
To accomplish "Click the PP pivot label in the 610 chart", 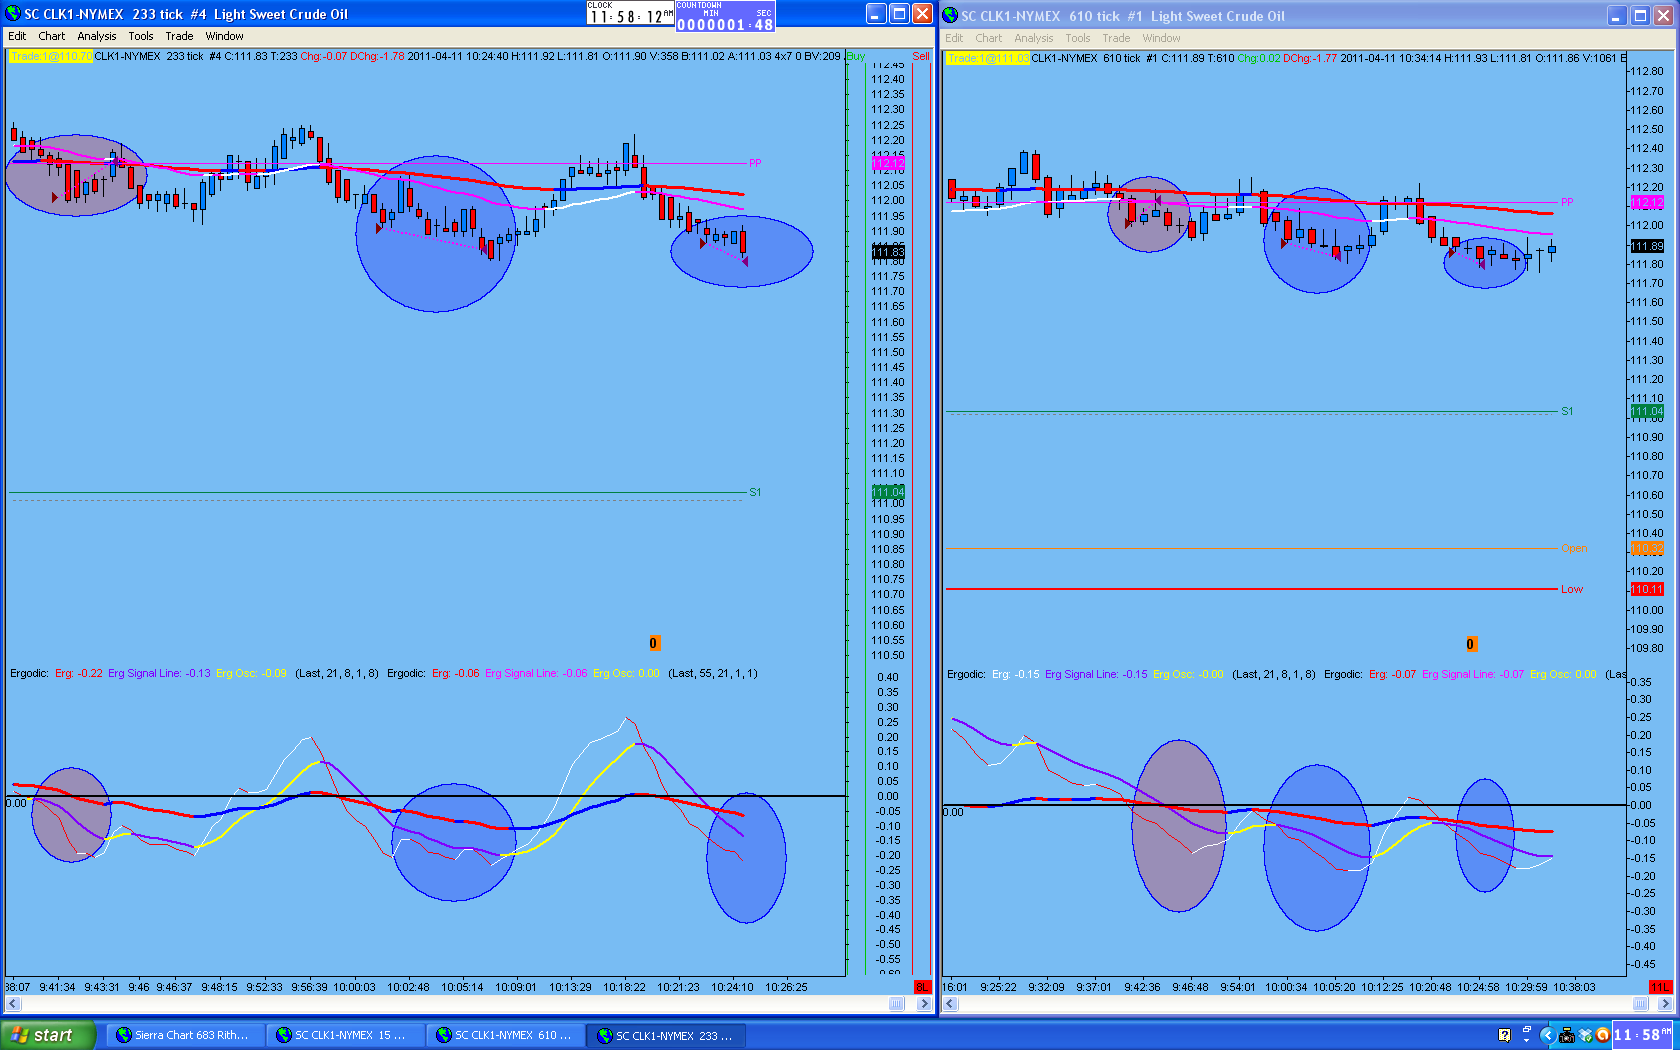I will click(1567, 202).
